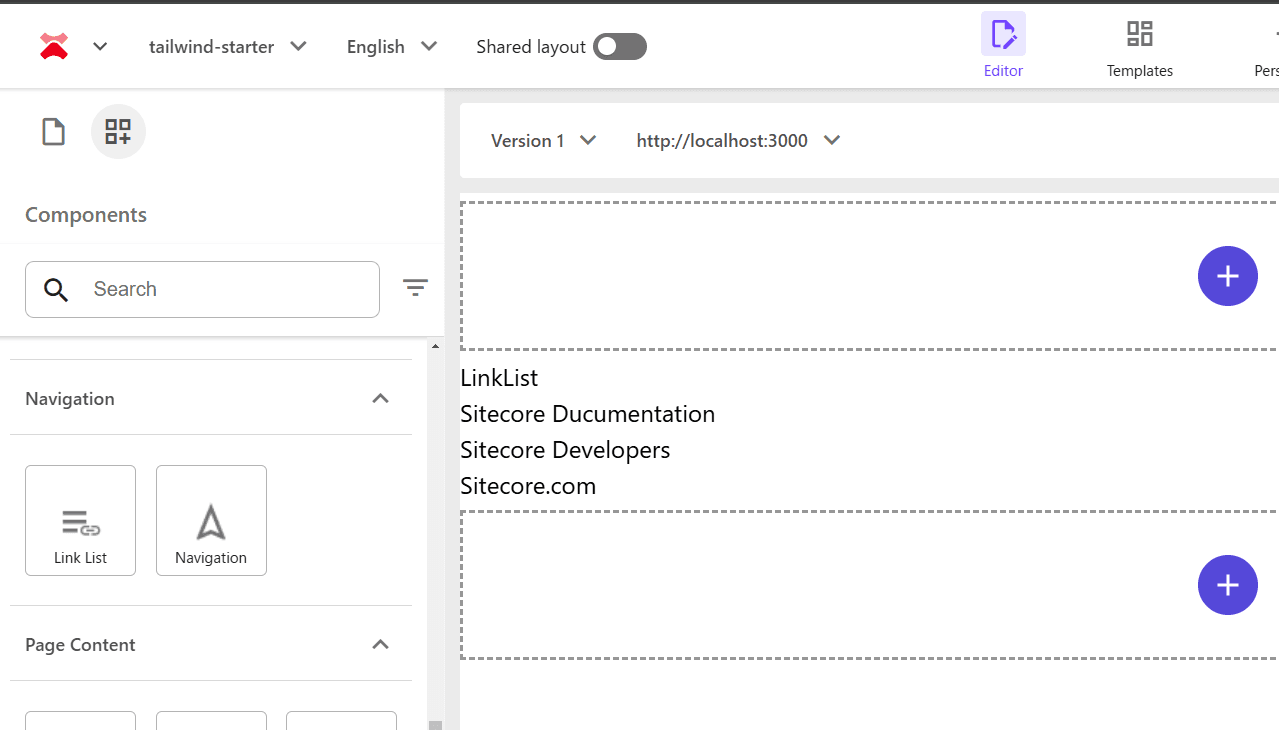This screenshot has height=730, width=1279.
Task: Click the filter components icon
Action: pyautogui.click(x=415, y=289)
